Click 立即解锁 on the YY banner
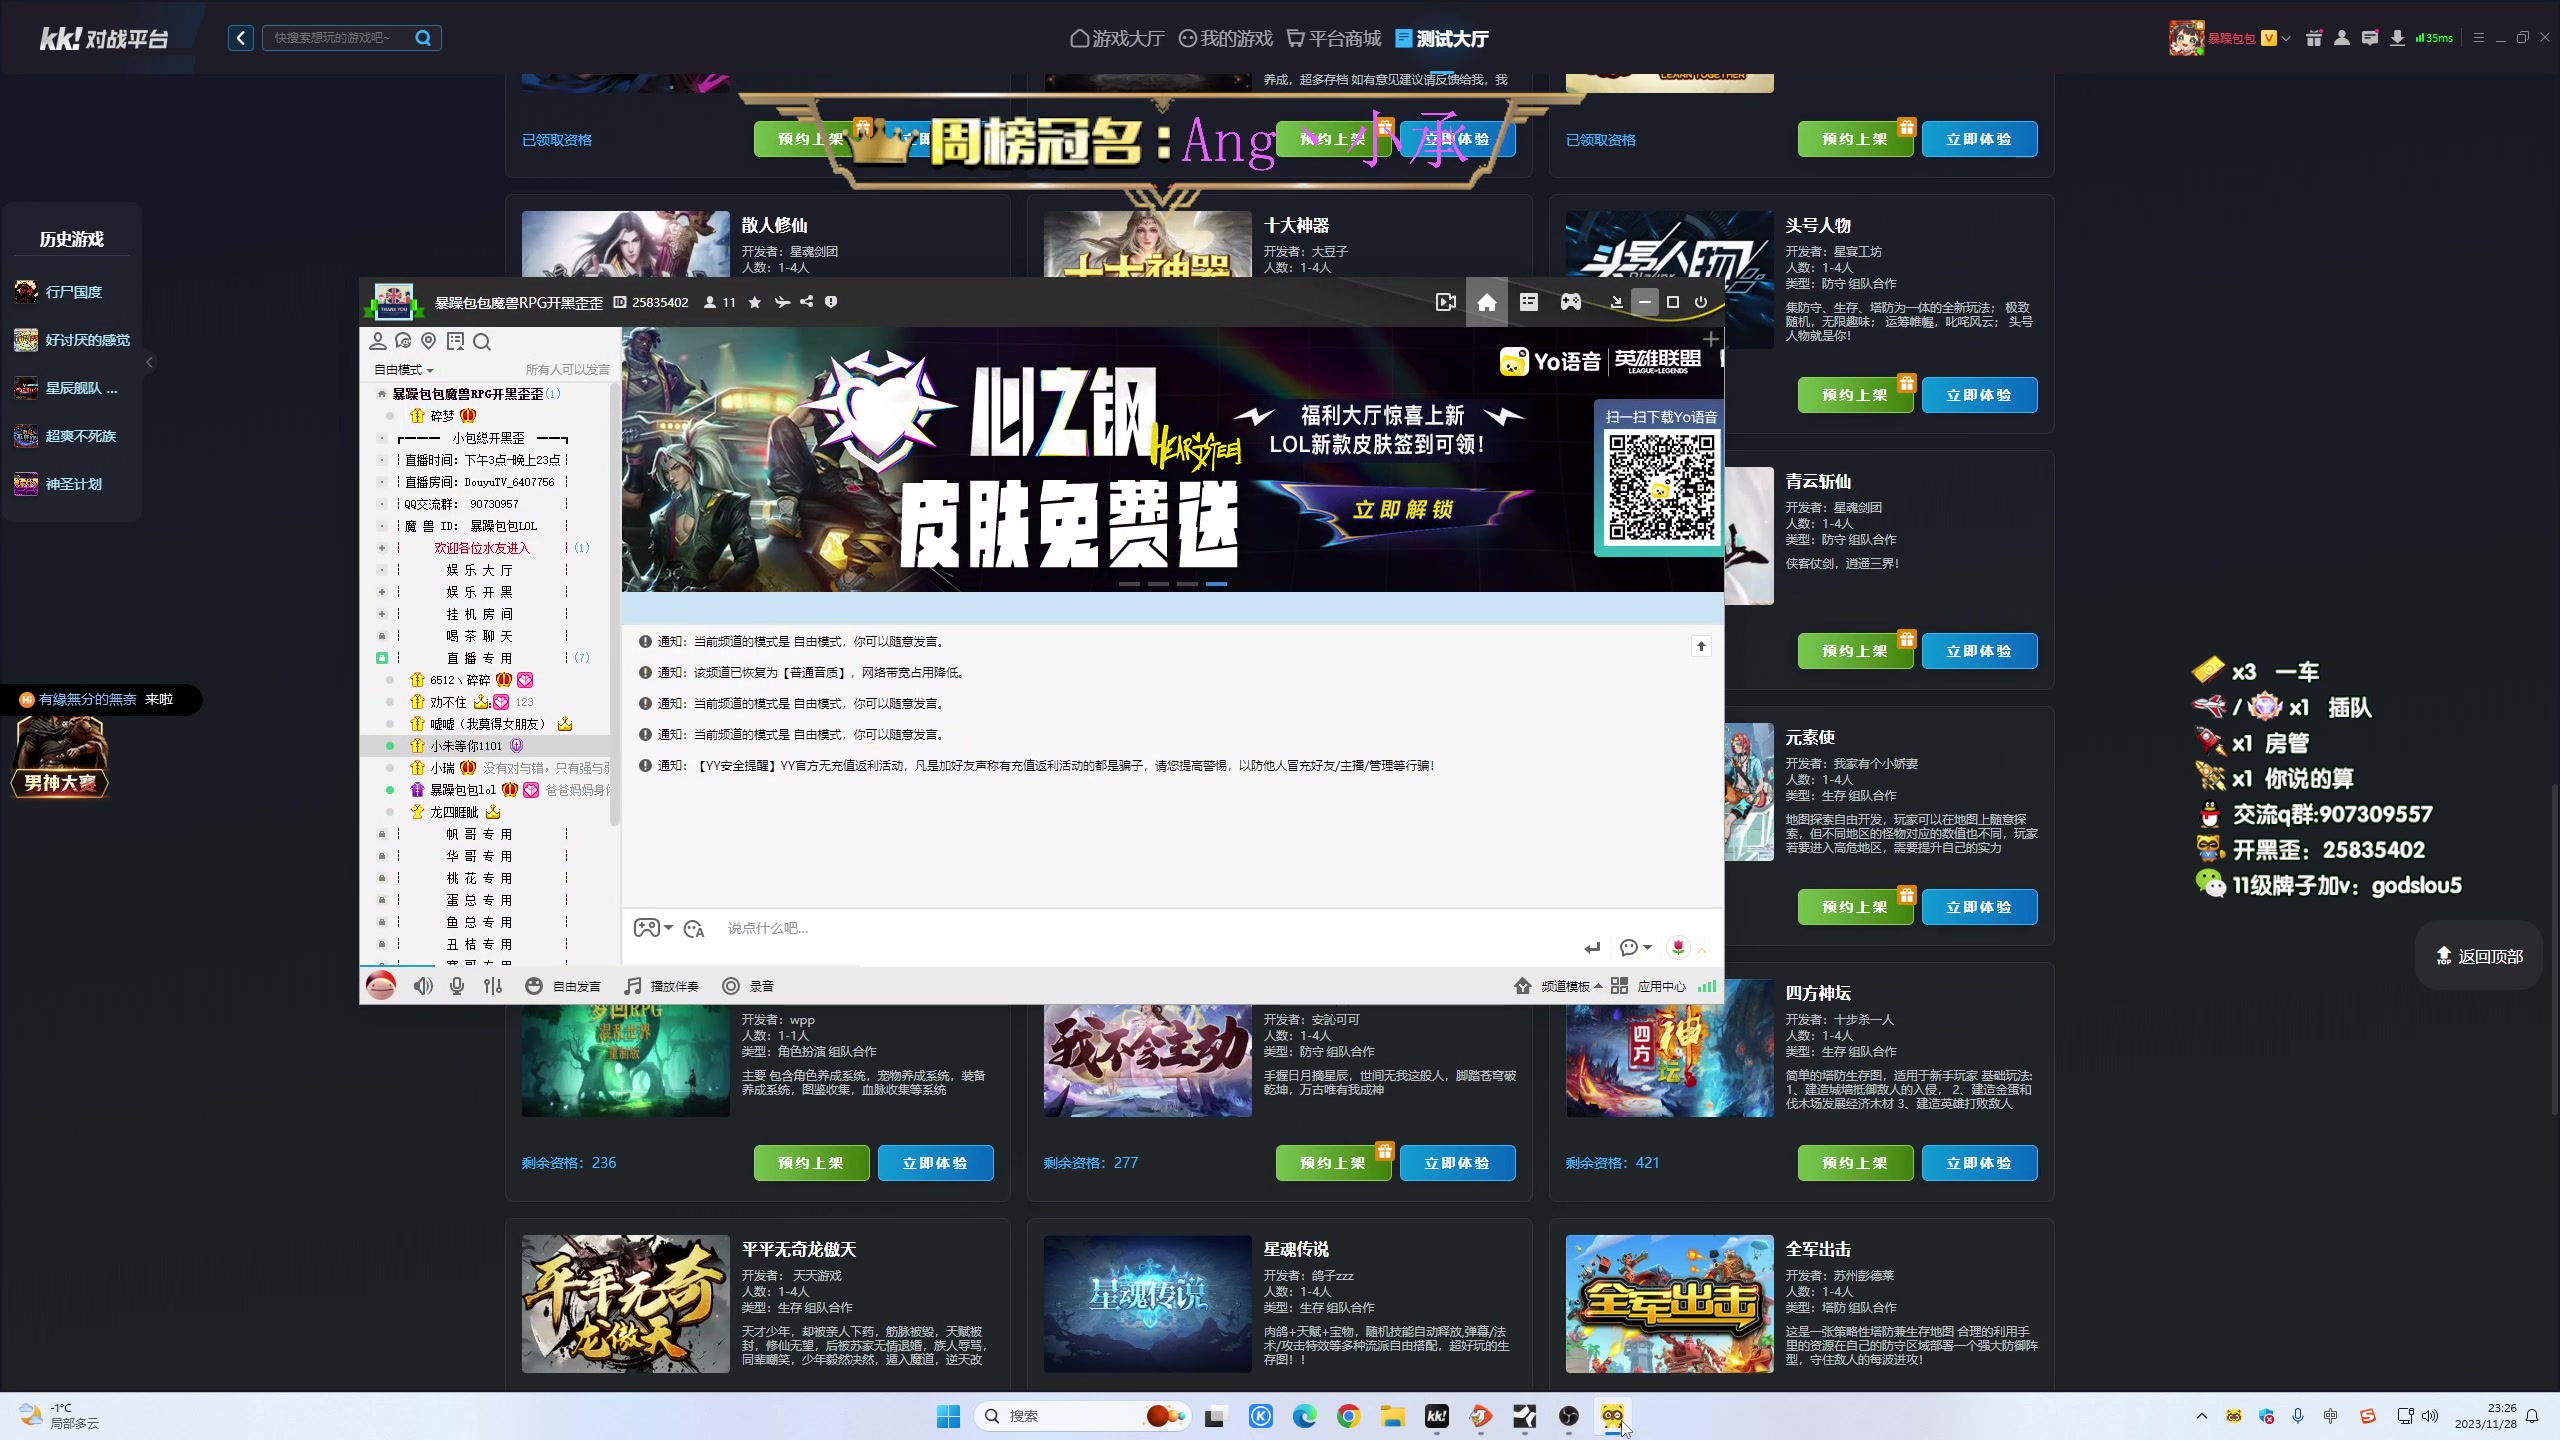This screenshot has height=1440, width=2560. [x=1403, y=510]
